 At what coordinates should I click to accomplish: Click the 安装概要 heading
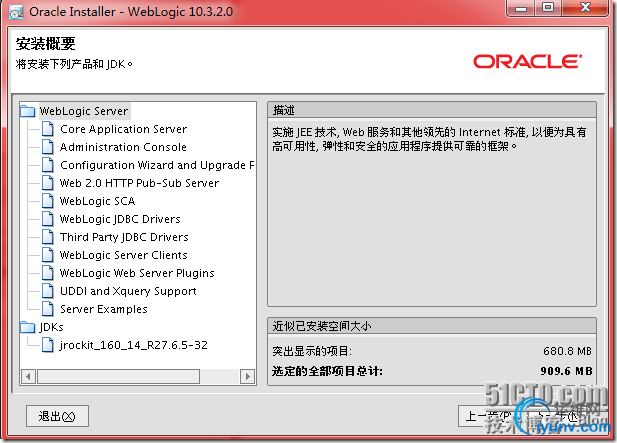click(45, 44)
